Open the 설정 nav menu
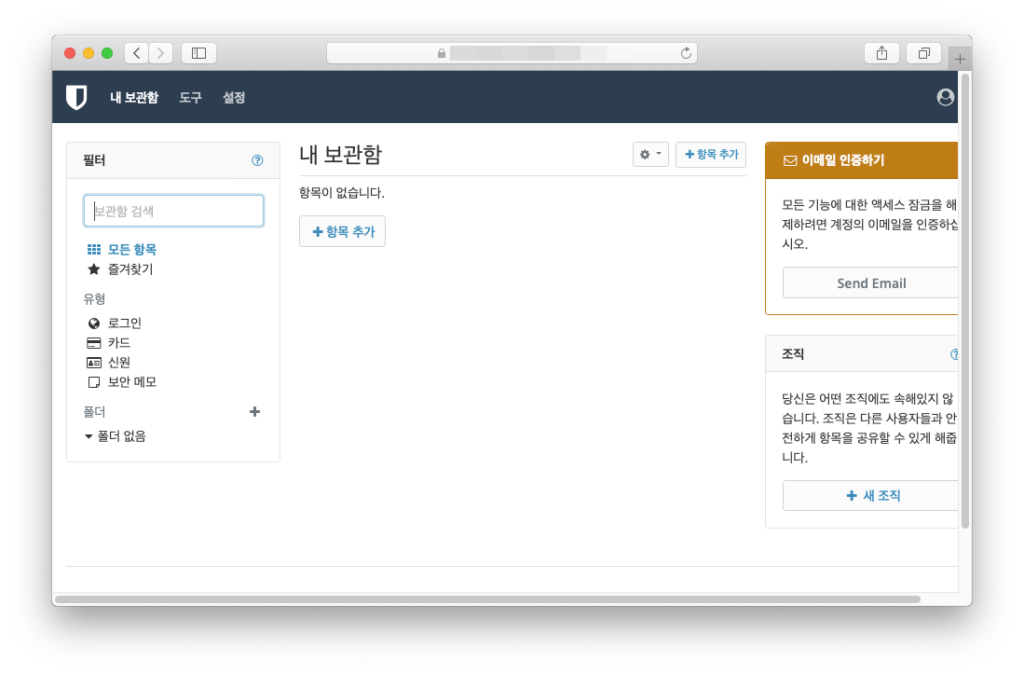 (x=234, y=98)
